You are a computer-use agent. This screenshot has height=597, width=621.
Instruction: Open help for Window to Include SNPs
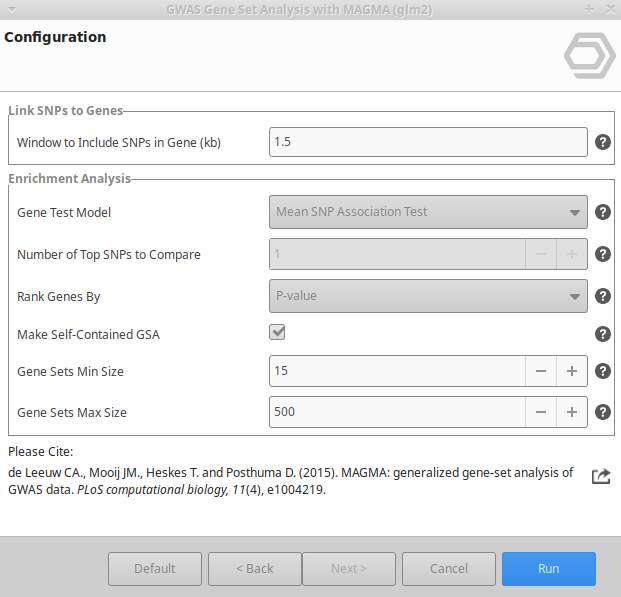pos(602,142)
